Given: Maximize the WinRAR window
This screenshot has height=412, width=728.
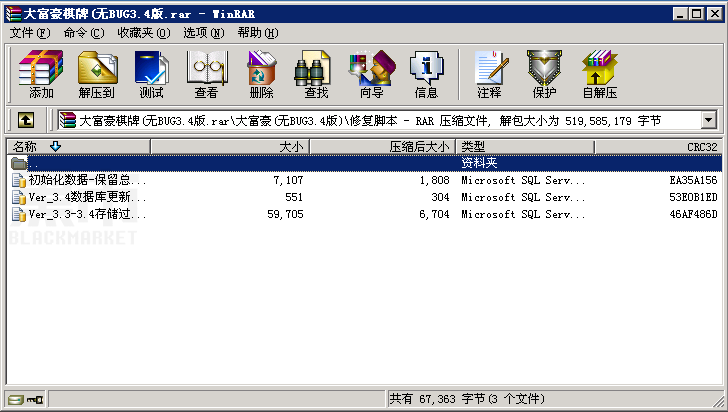Looking at the screenshot, I should 696,14.
